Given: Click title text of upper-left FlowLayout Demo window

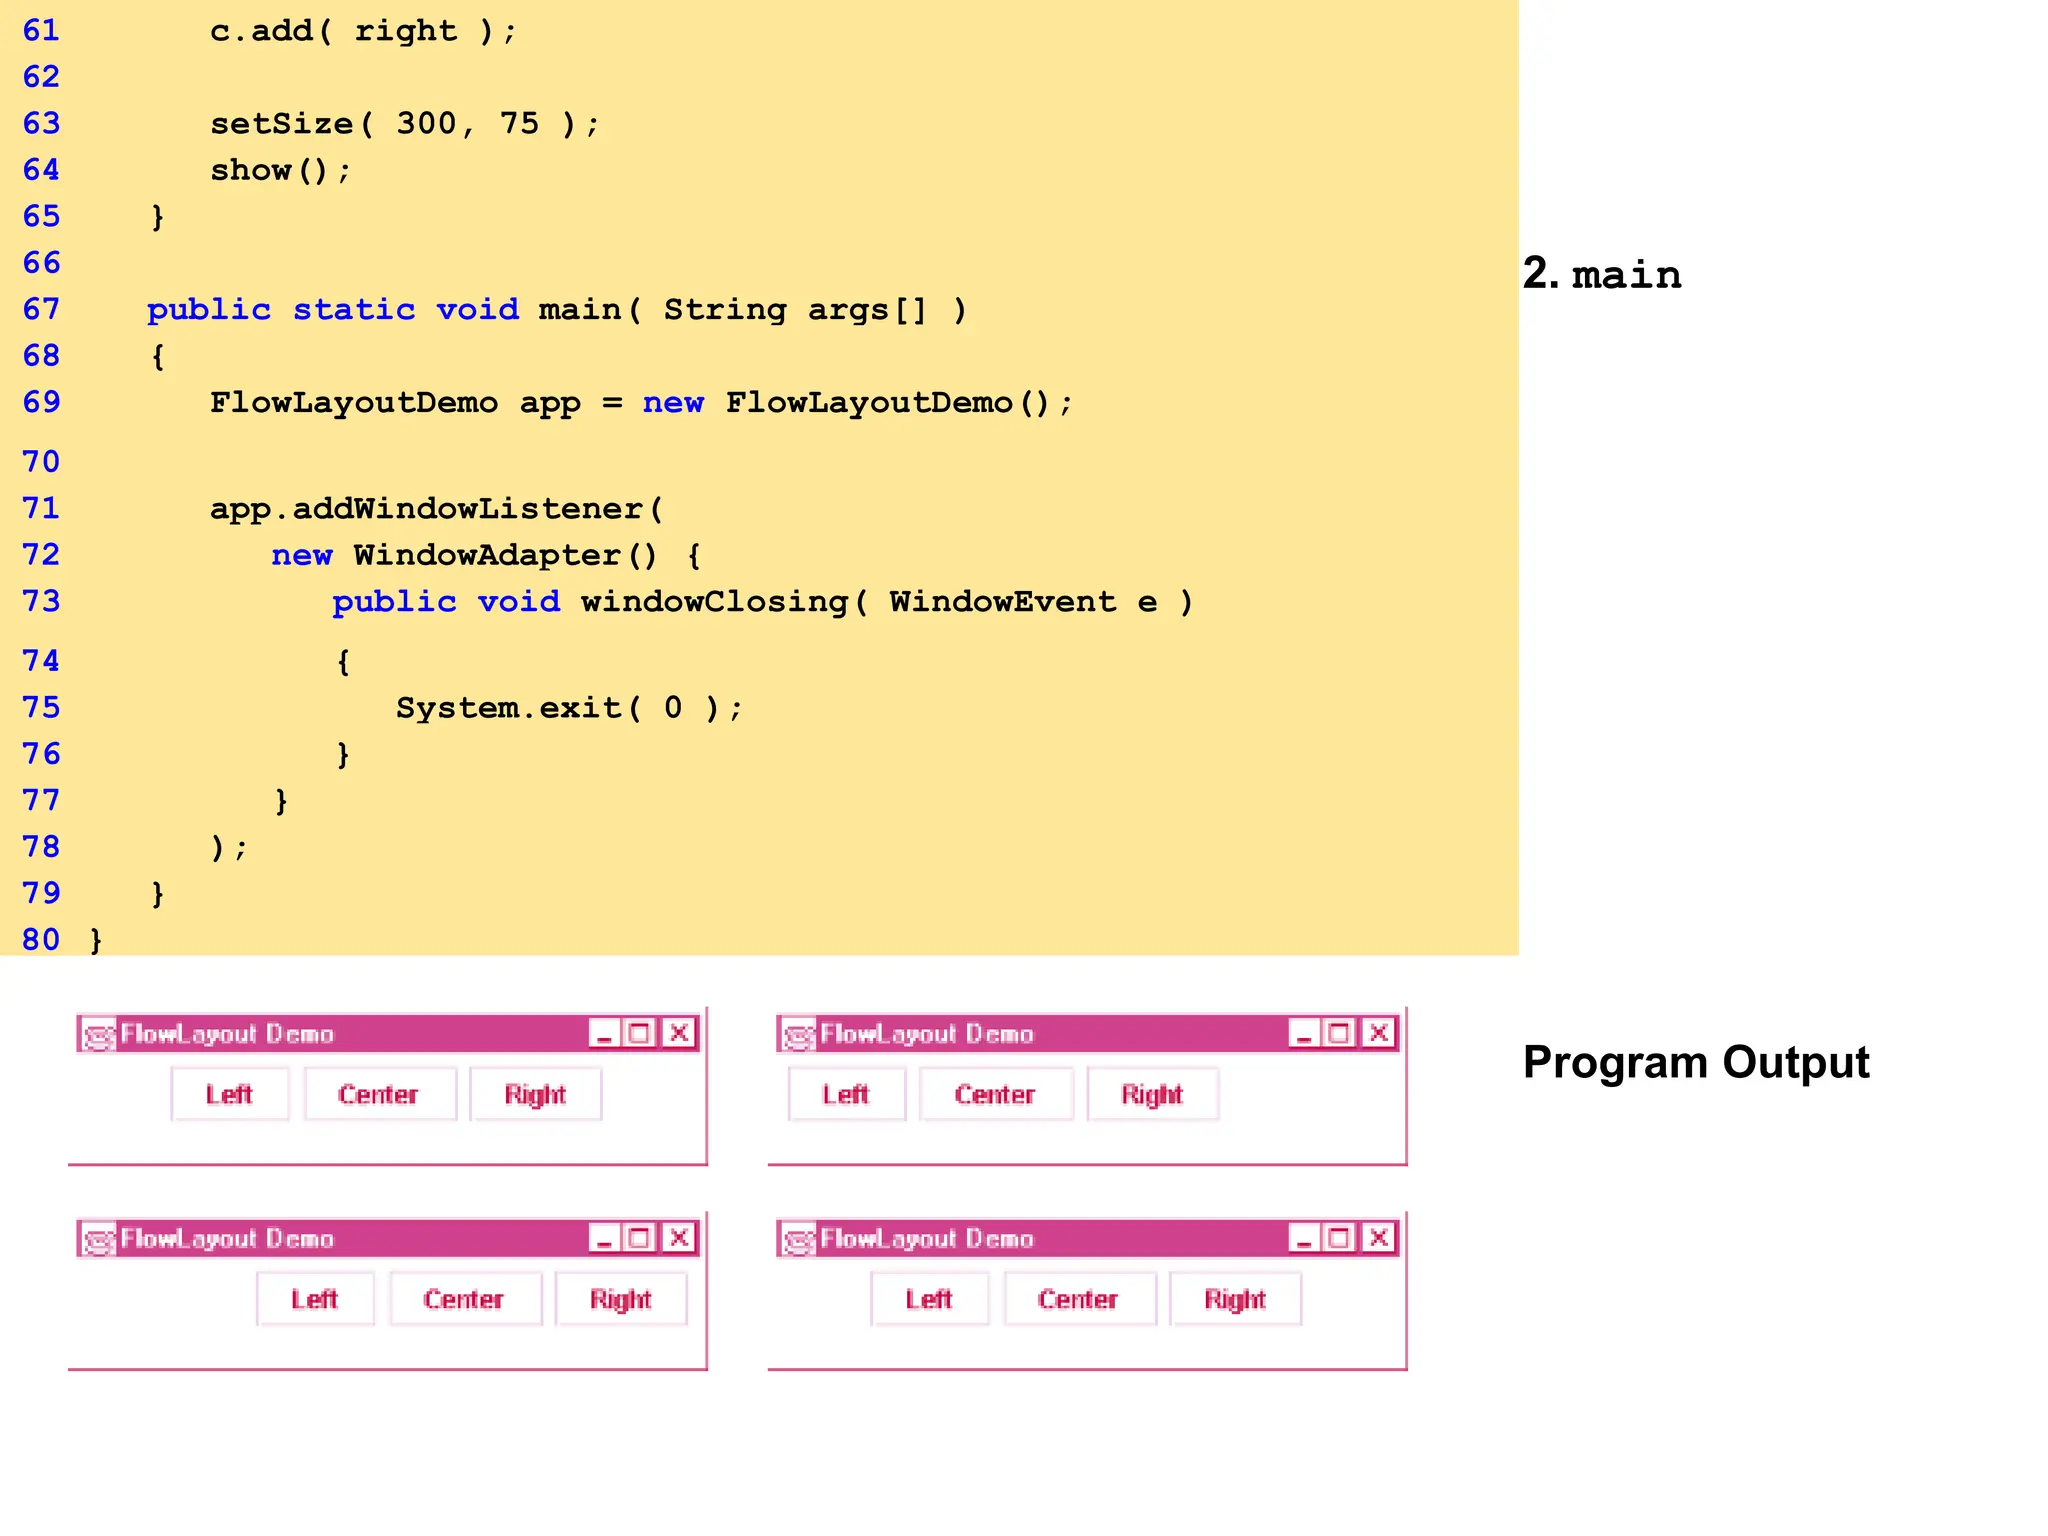Looking at the screenshot, I should (227, 1035).
